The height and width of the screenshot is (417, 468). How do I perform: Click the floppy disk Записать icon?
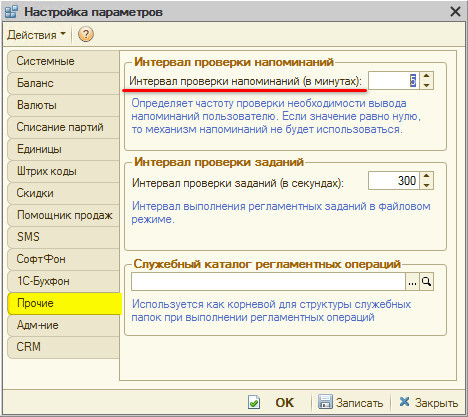point(325,402)
